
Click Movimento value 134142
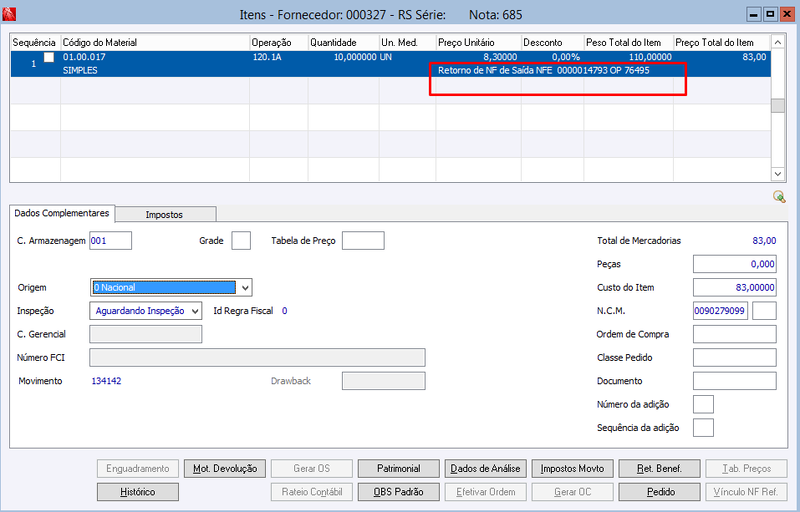pos(106,381)
